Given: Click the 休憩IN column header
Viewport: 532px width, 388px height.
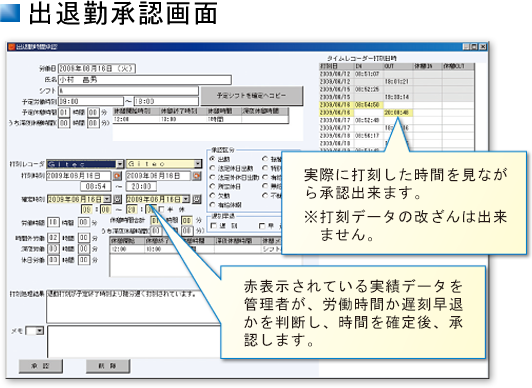Looking at the screenshot, I should pos(427,66).
